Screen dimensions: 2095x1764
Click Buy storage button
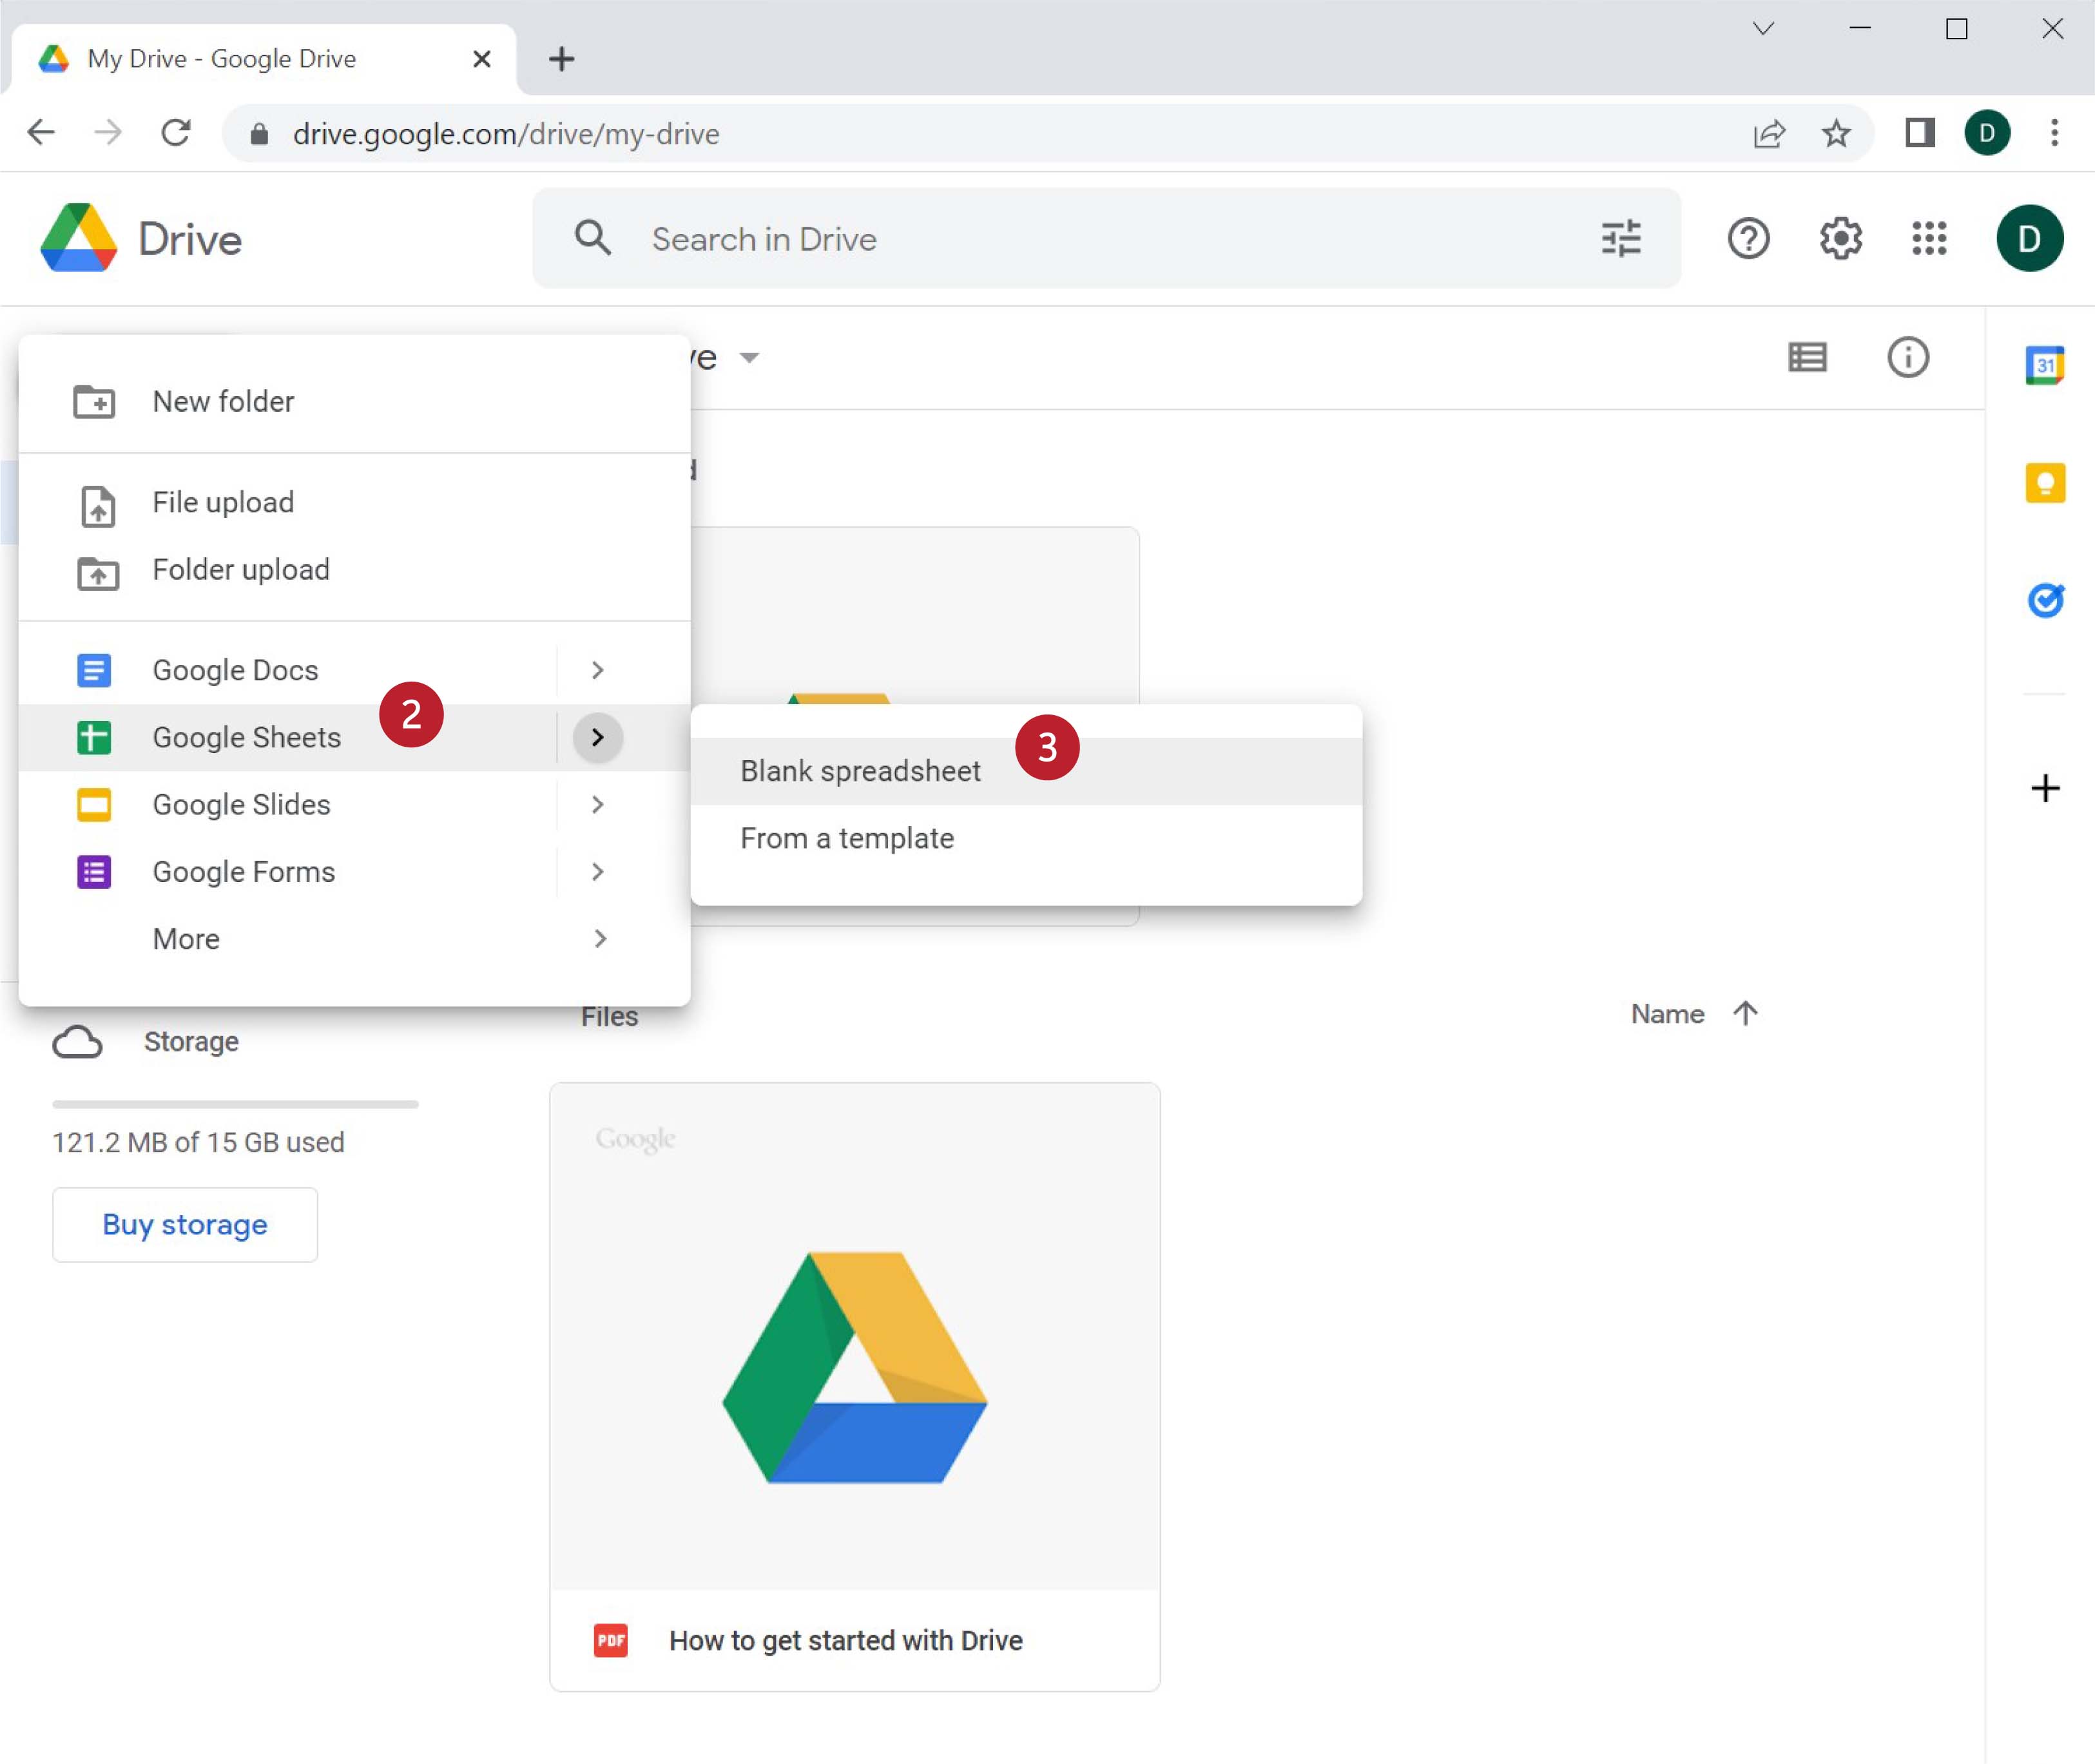pyautogui.click(x=185, y=1224)
